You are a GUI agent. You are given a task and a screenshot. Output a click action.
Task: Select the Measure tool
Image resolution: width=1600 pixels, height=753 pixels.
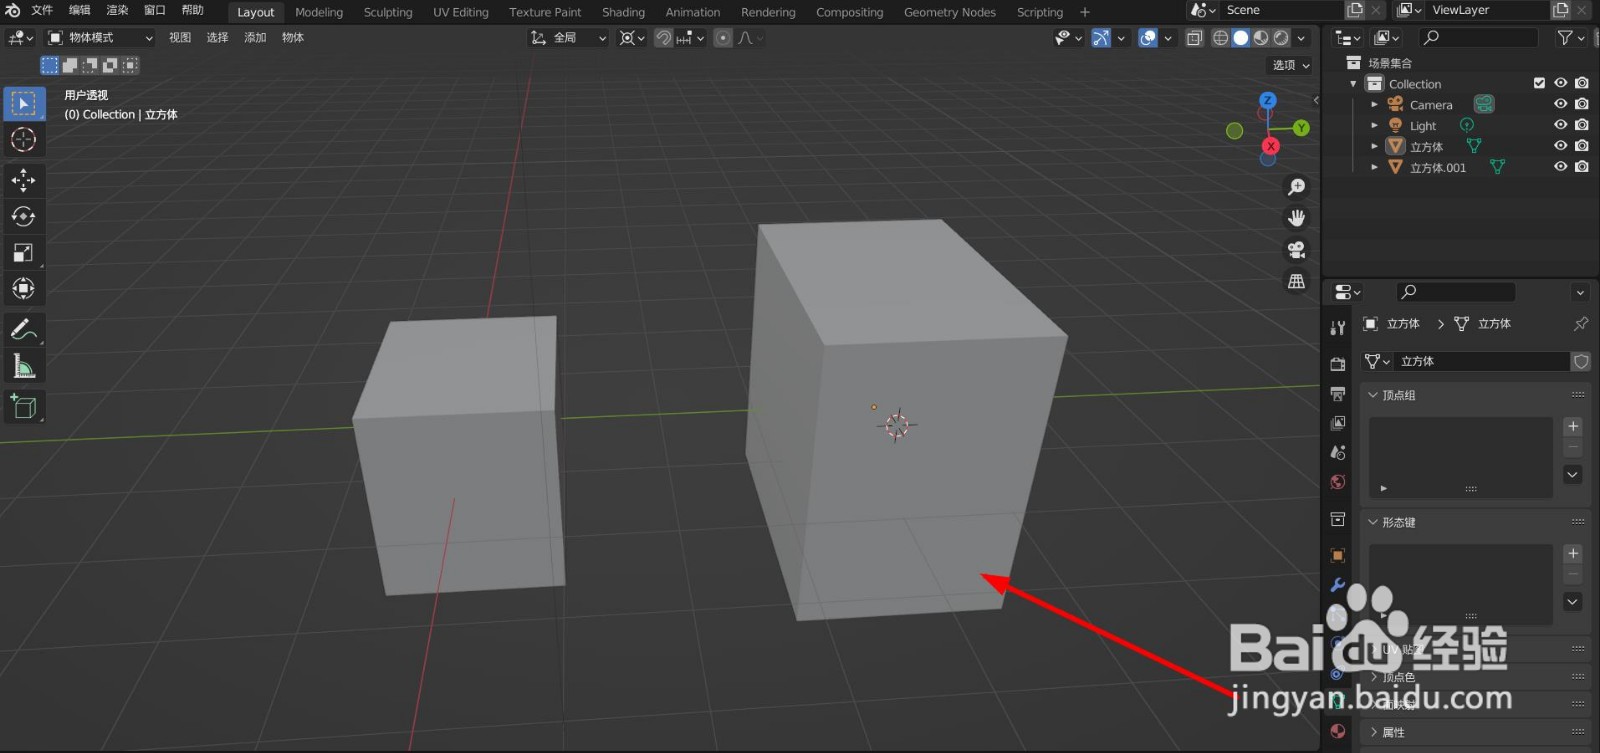pos(24,367)
